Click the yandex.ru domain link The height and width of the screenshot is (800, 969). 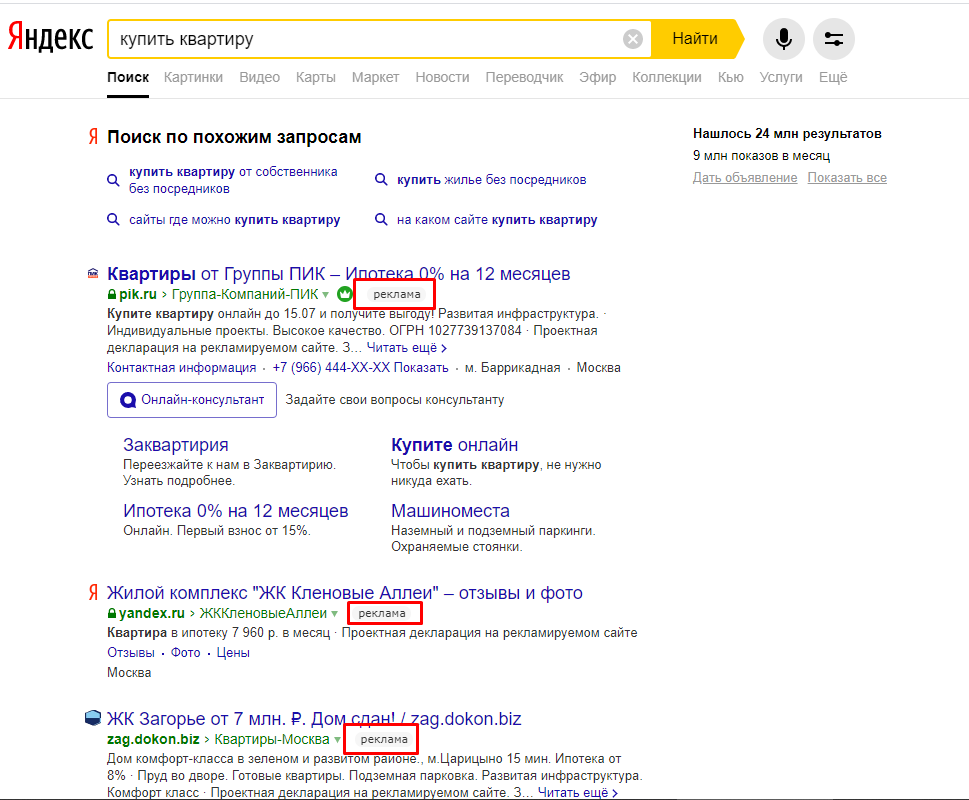point(151,613)
